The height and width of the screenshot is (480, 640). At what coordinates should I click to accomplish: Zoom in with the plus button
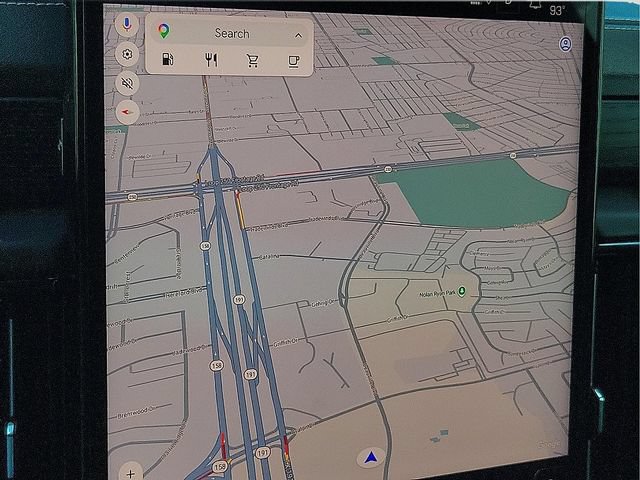point(131,473)
